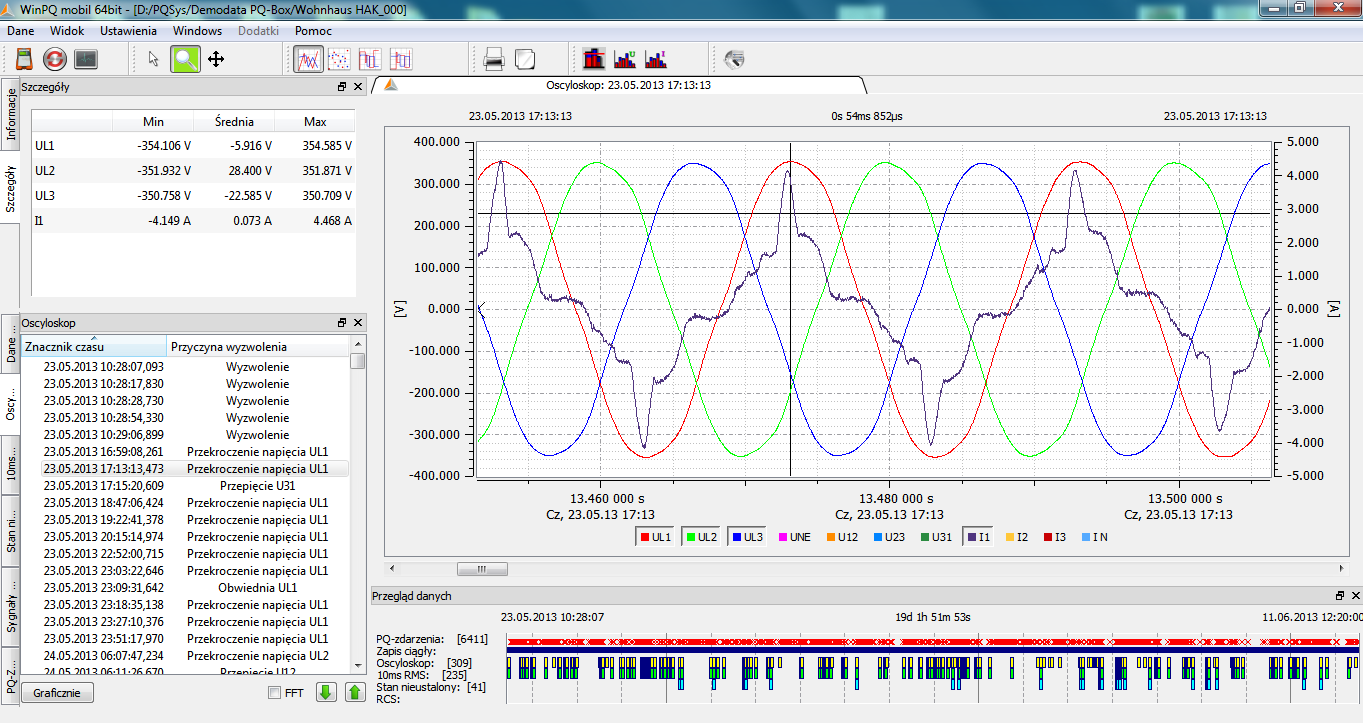Select event 23.05.2013 23:09:31,642 Obwiednia UL1
This screenshot has width=1363, height=723.
click(186, 587)
